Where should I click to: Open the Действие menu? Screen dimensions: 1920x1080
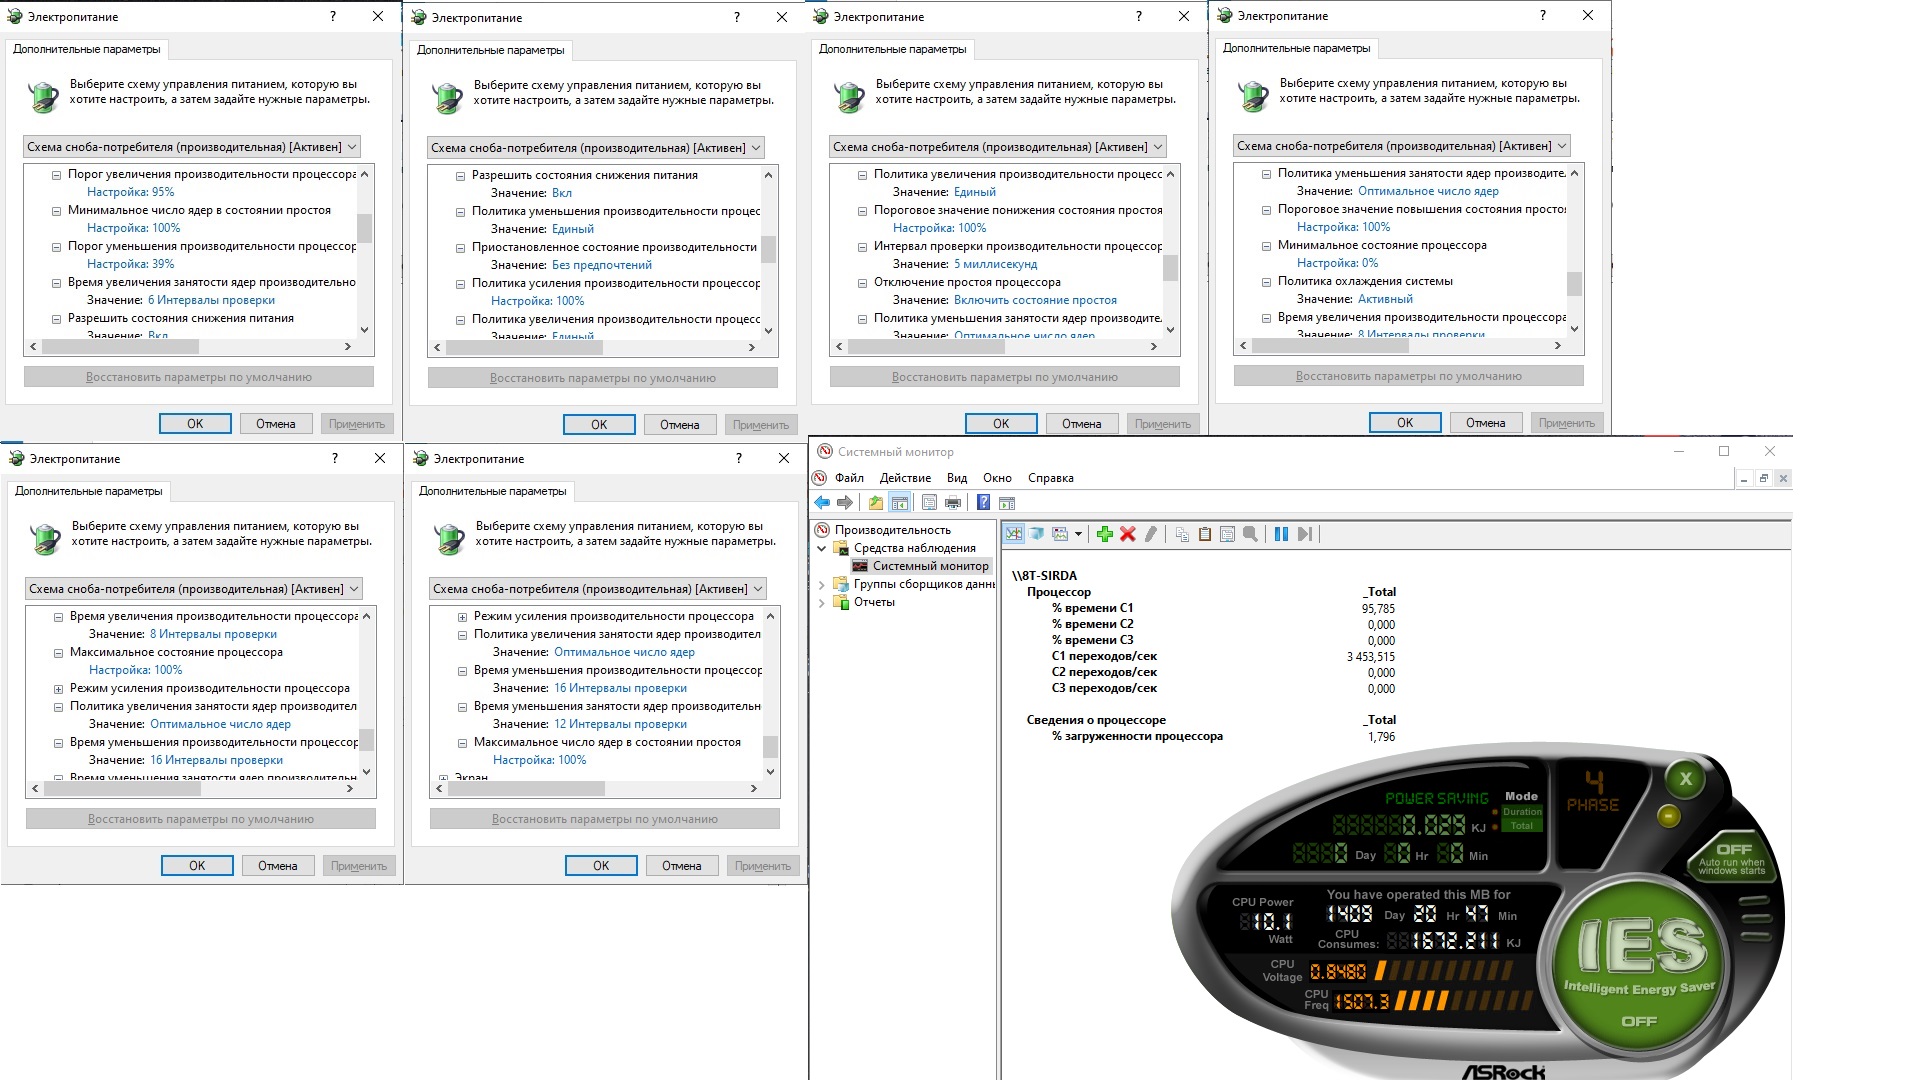[905, 478]
